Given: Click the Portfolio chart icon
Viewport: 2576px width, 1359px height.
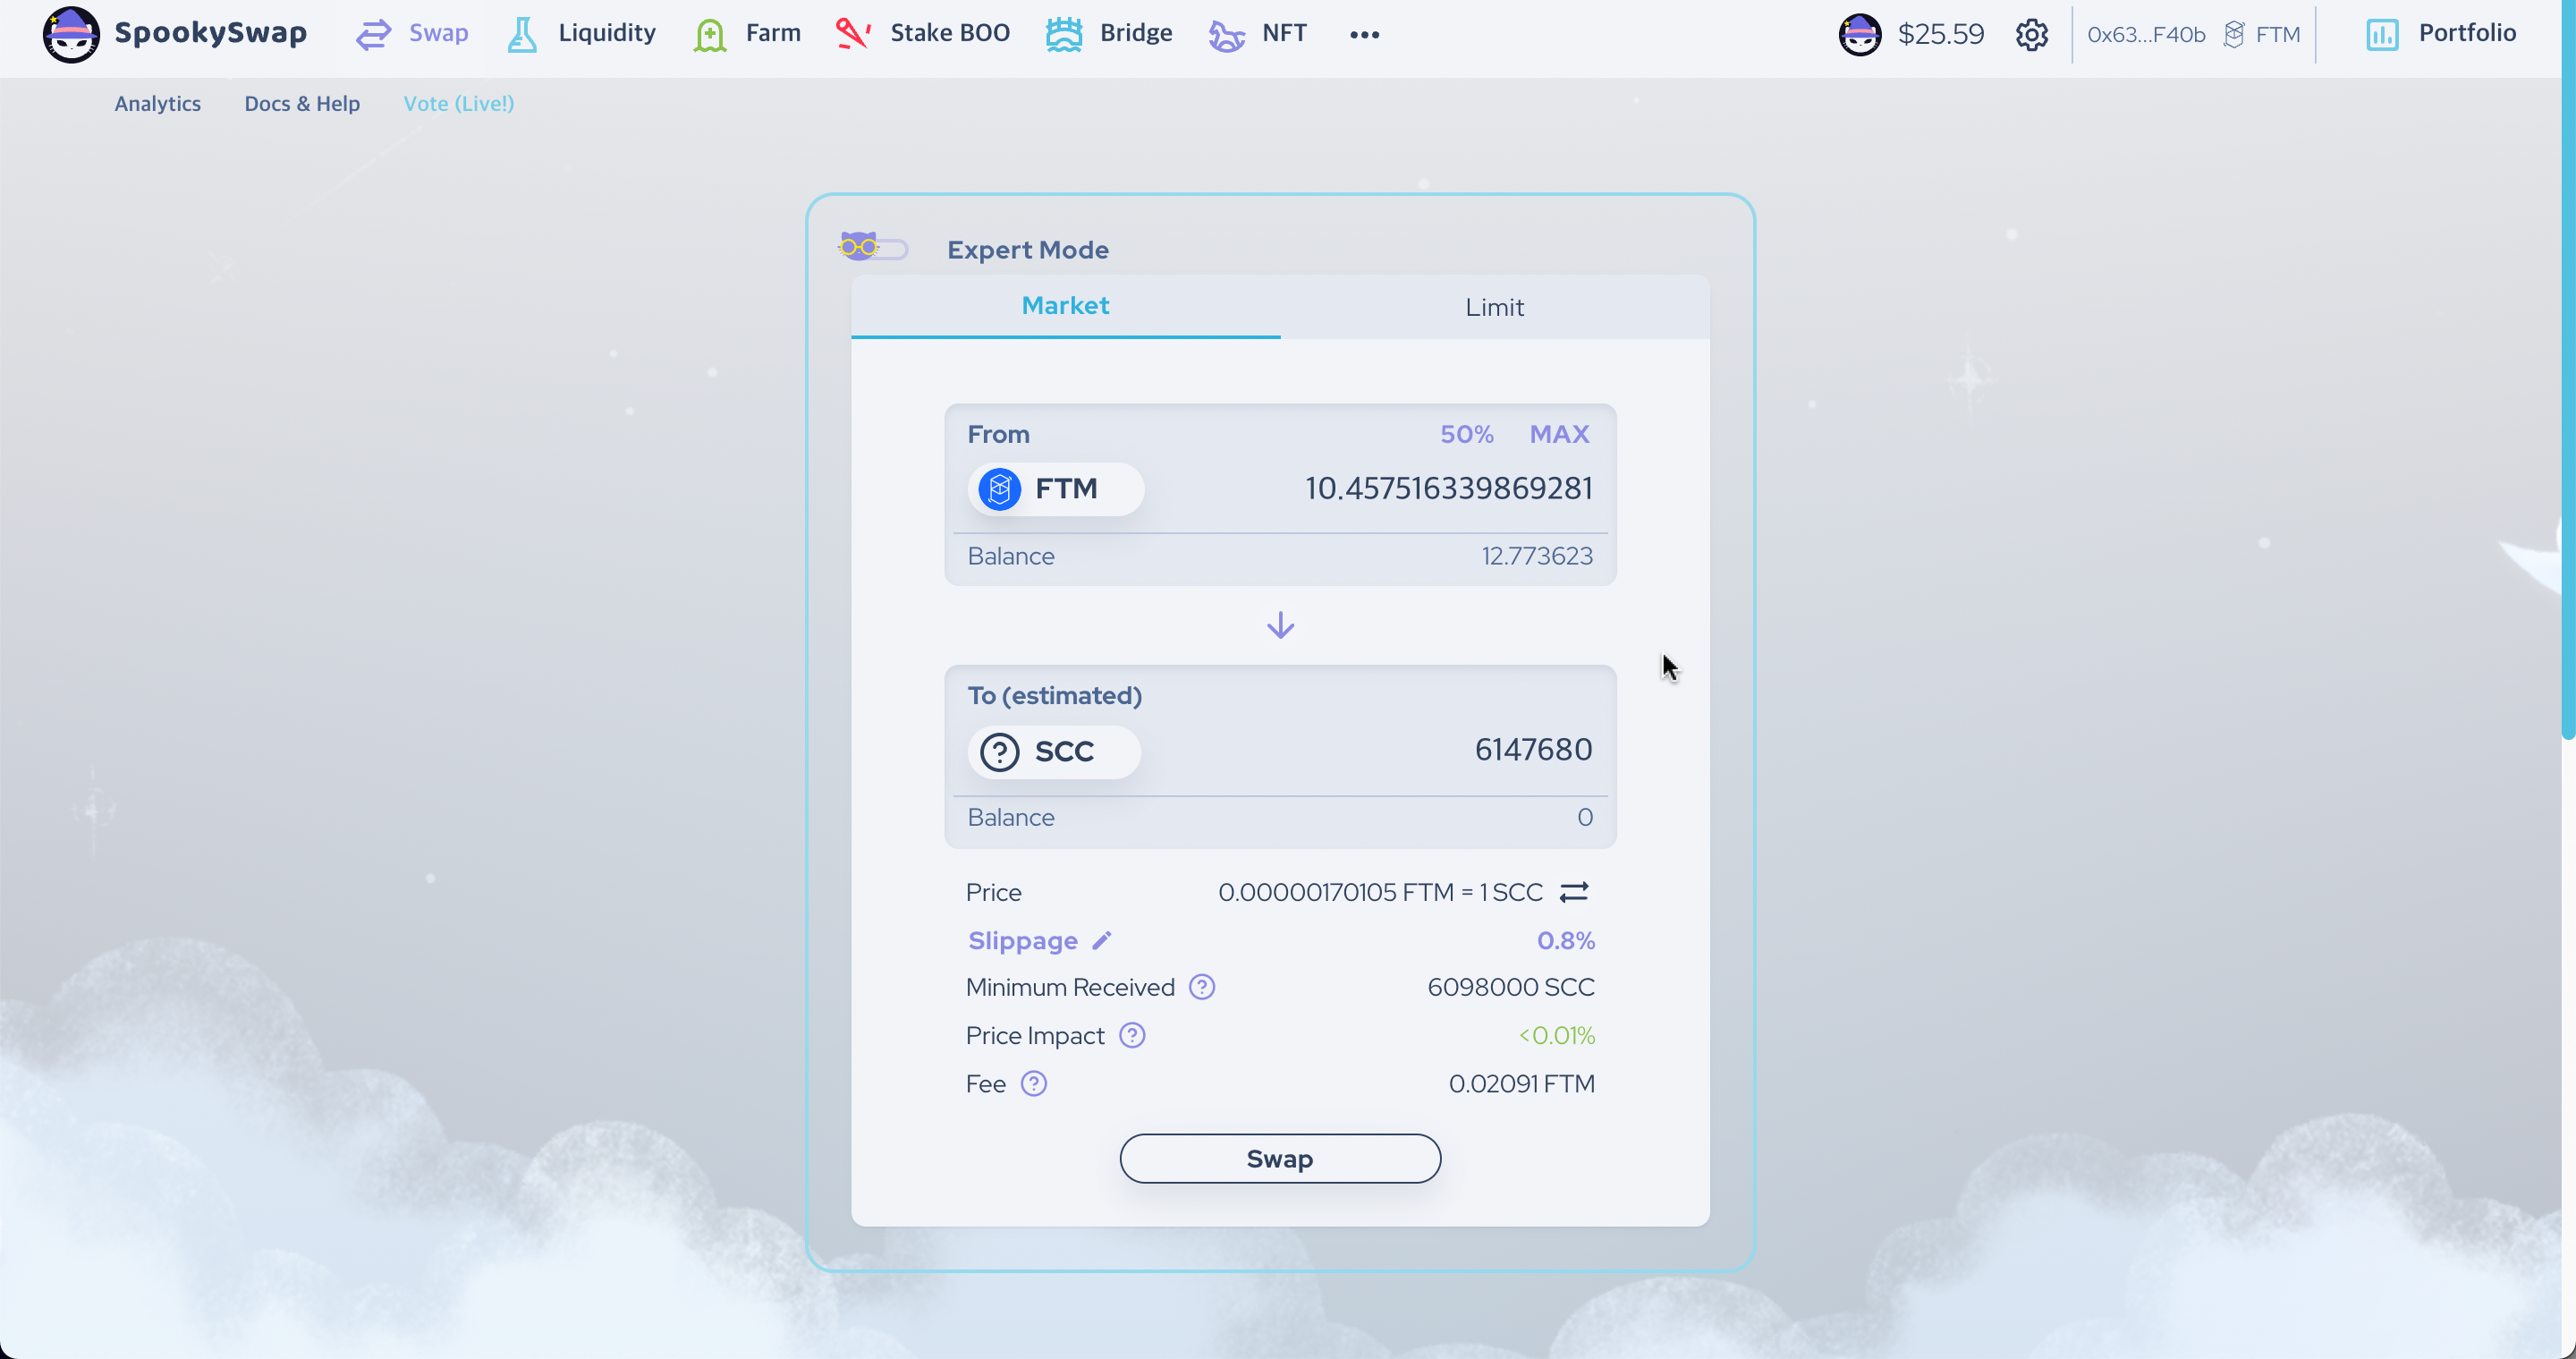Looking at the screenshot, I should tap(2382, 35).
